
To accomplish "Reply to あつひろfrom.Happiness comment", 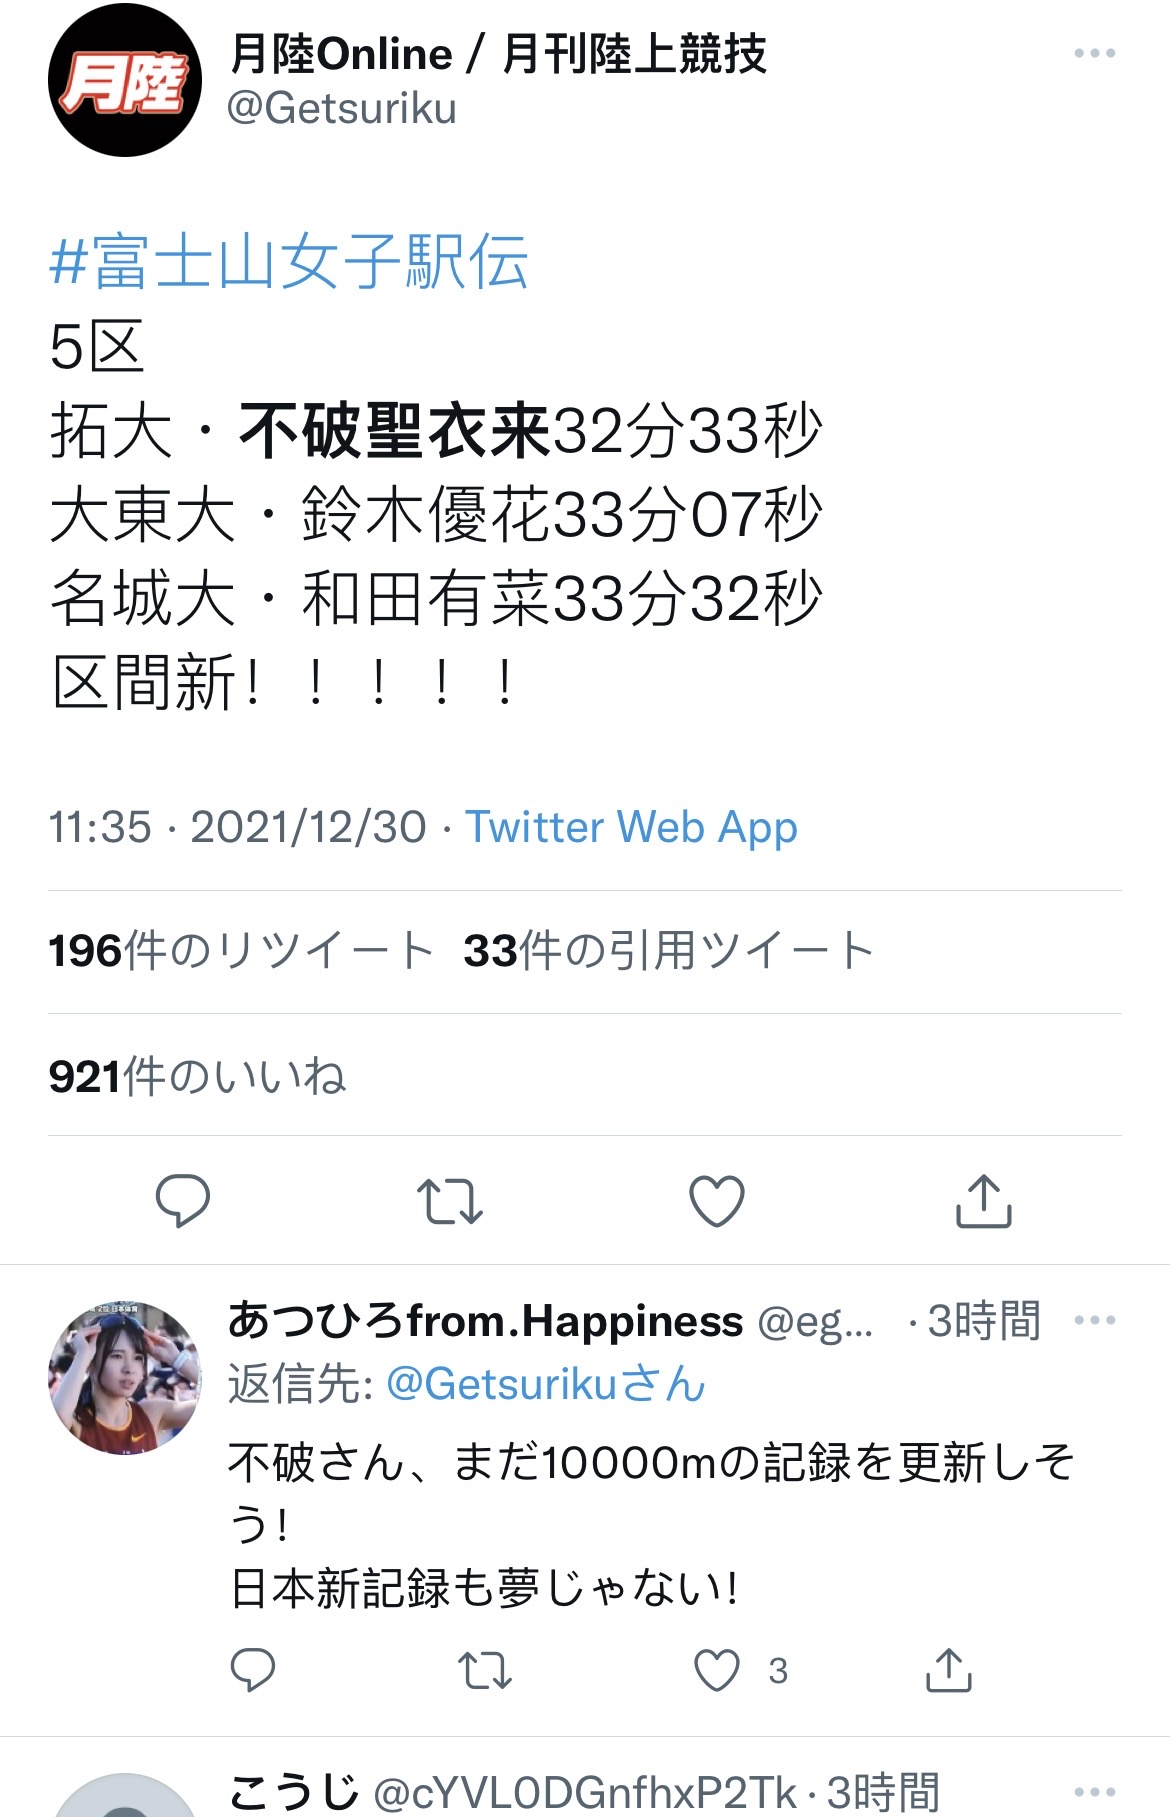I will coord(252,1669).
